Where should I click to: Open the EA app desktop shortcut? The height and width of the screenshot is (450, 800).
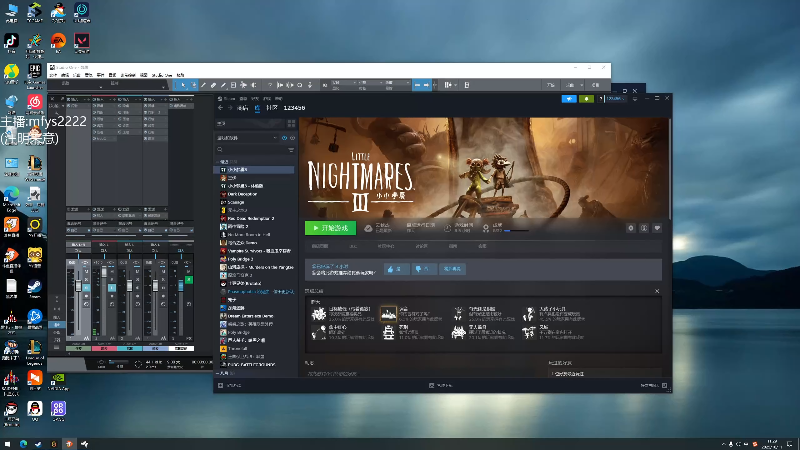click(x=58, y=43)
